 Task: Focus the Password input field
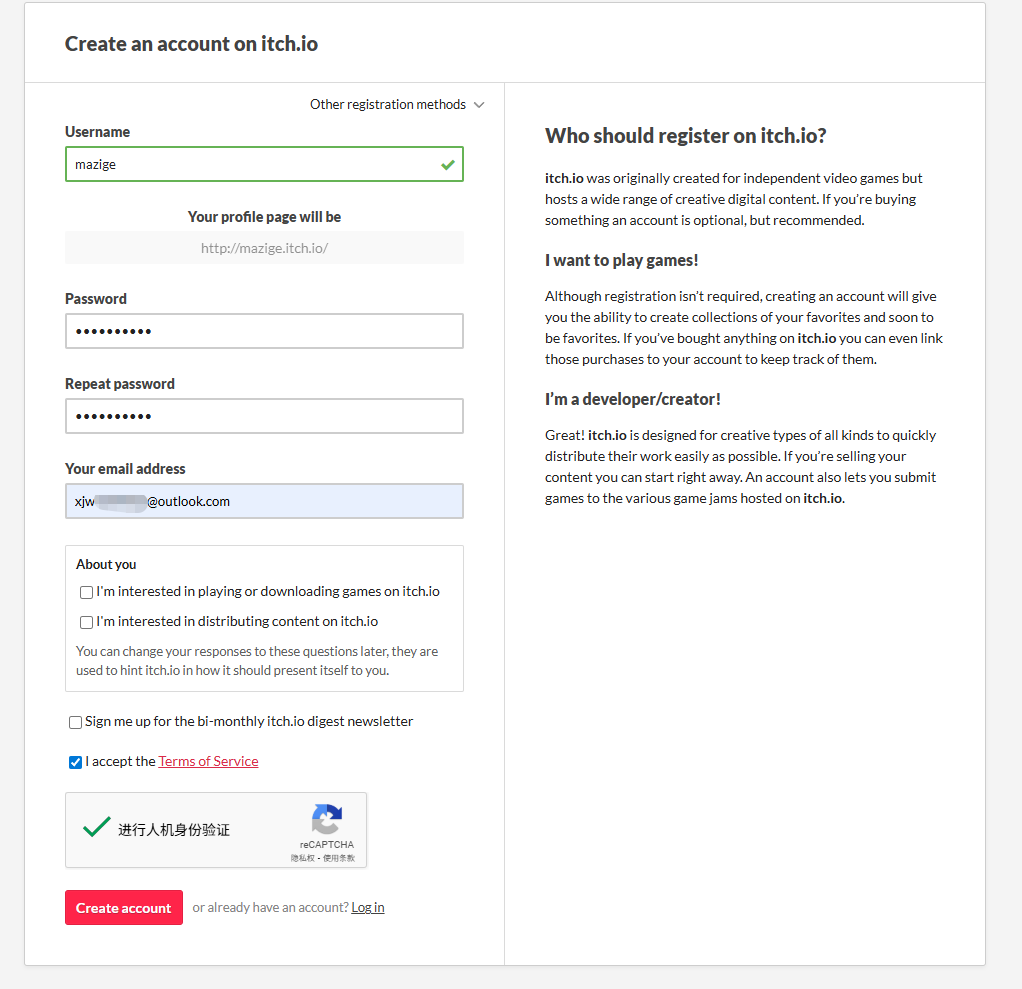[264, 331]
